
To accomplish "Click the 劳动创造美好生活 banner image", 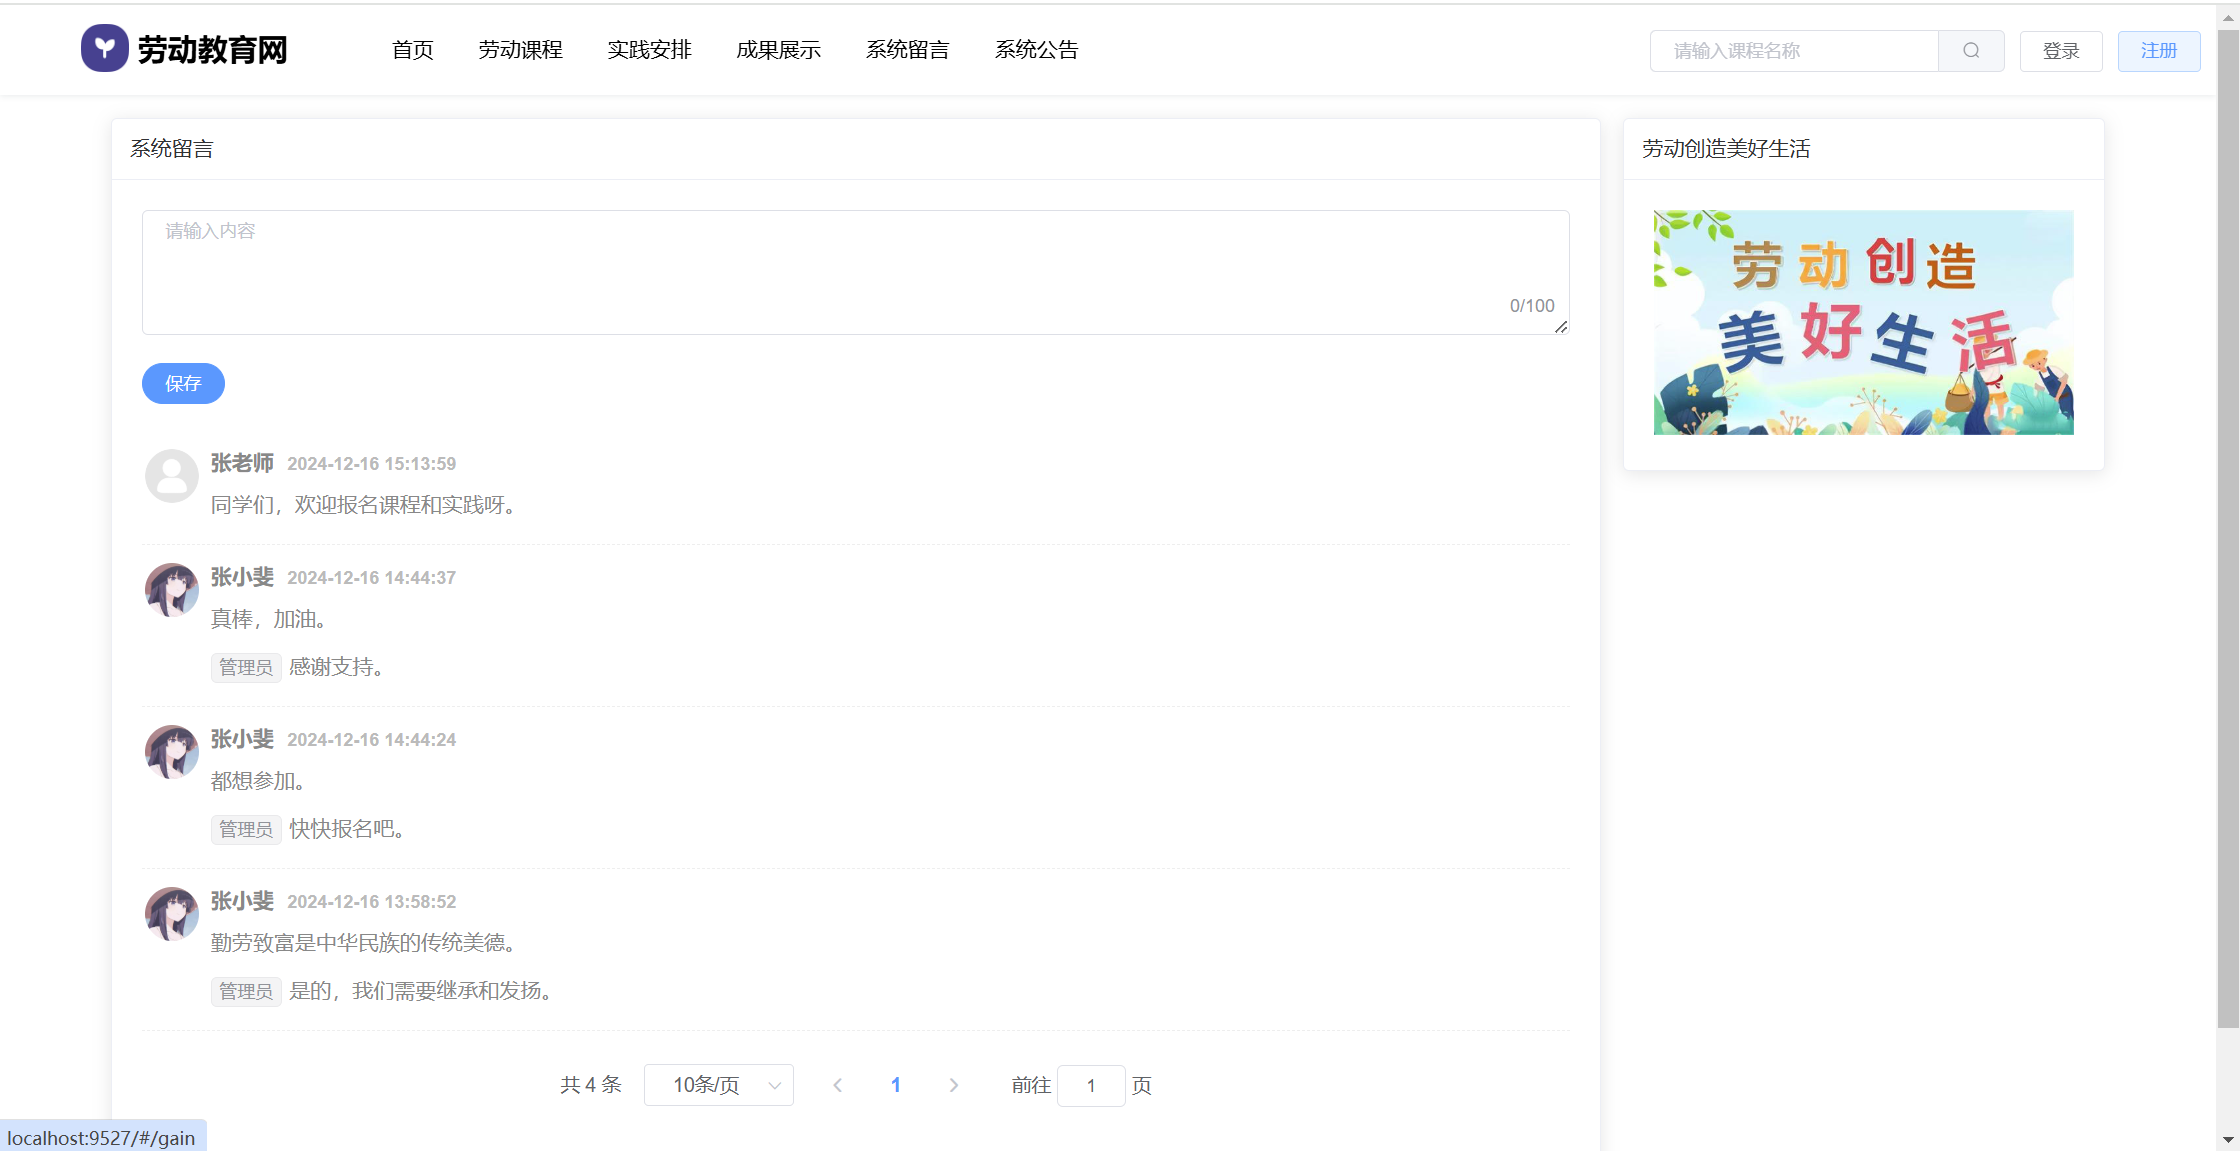I will (x=1863, y=322).
